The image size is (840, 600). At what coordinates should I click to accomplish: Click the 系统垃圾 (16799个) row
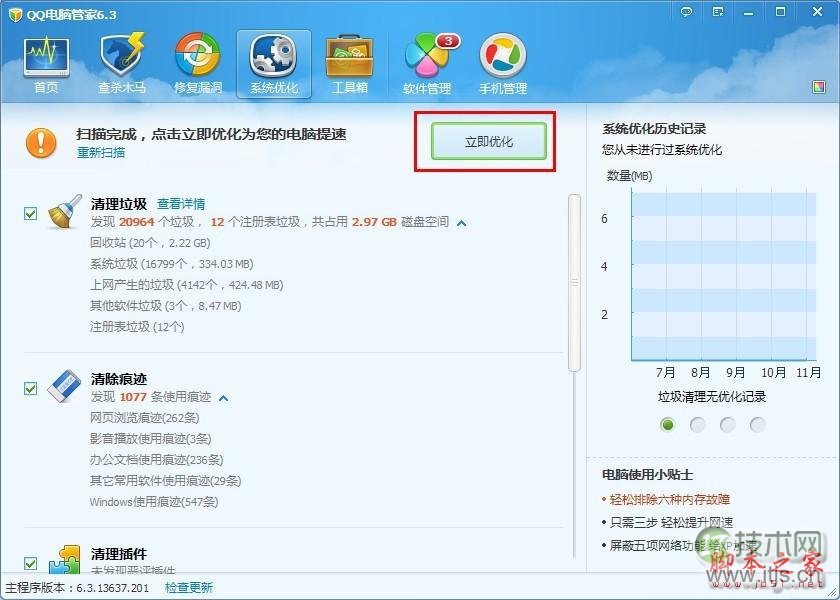[x=171, y=264]
